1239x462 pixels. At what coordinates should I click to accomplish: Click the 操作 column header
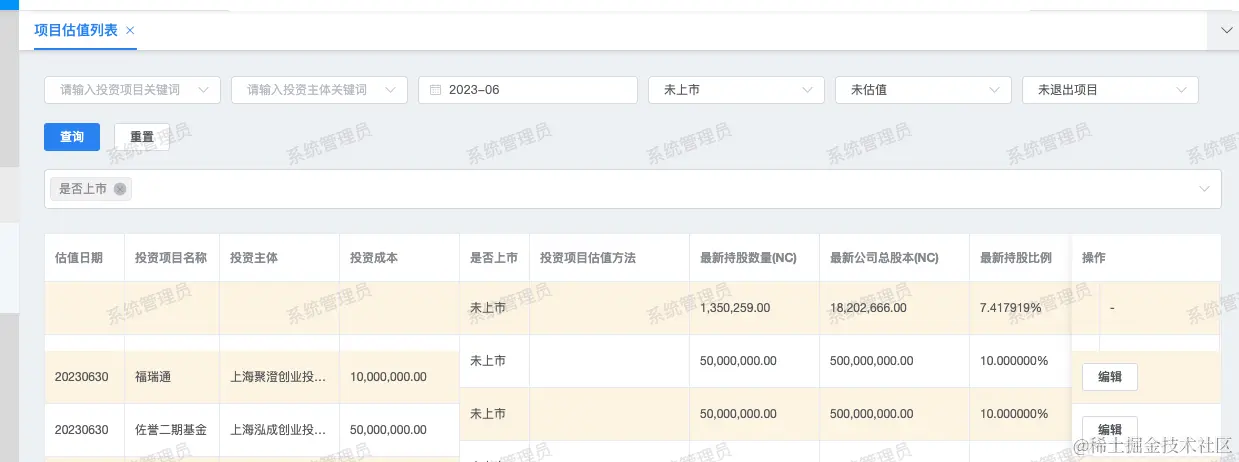(1146, 258)
